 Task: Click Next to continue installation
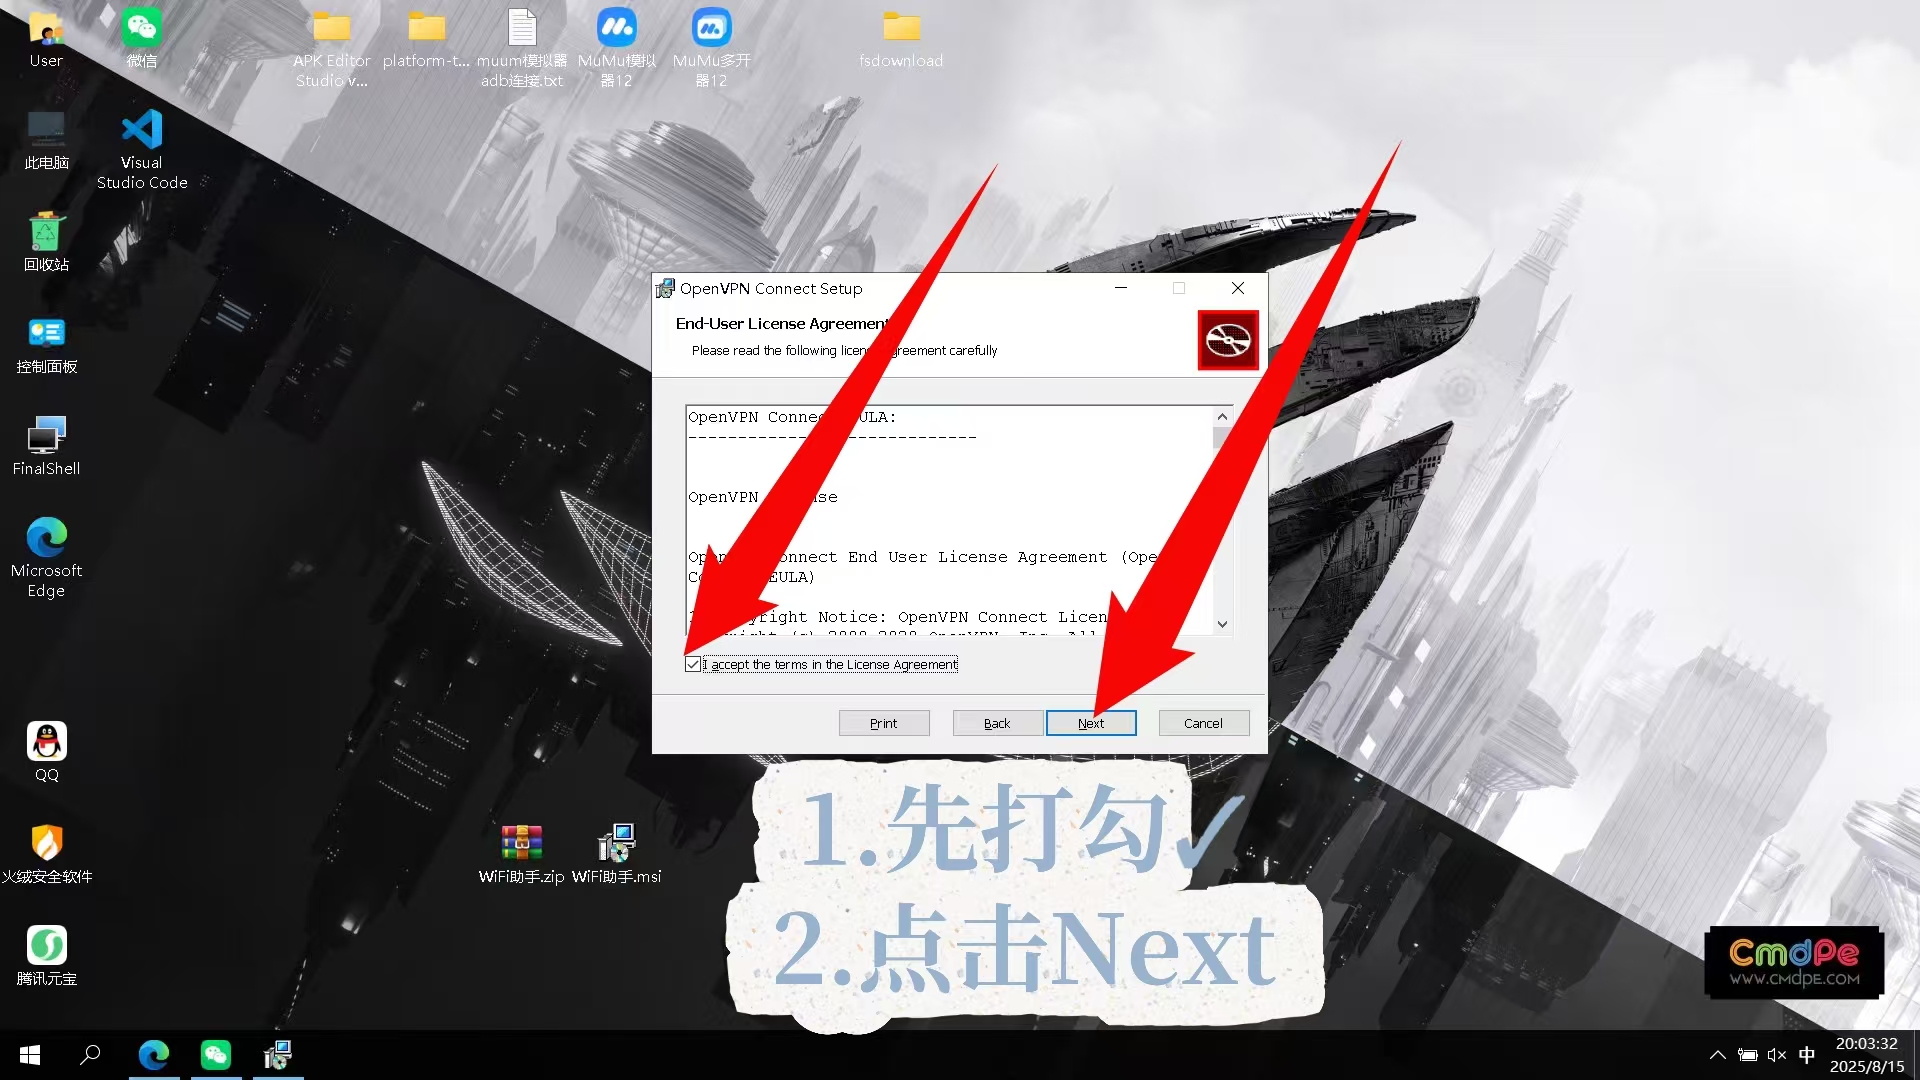[1091, 723]
